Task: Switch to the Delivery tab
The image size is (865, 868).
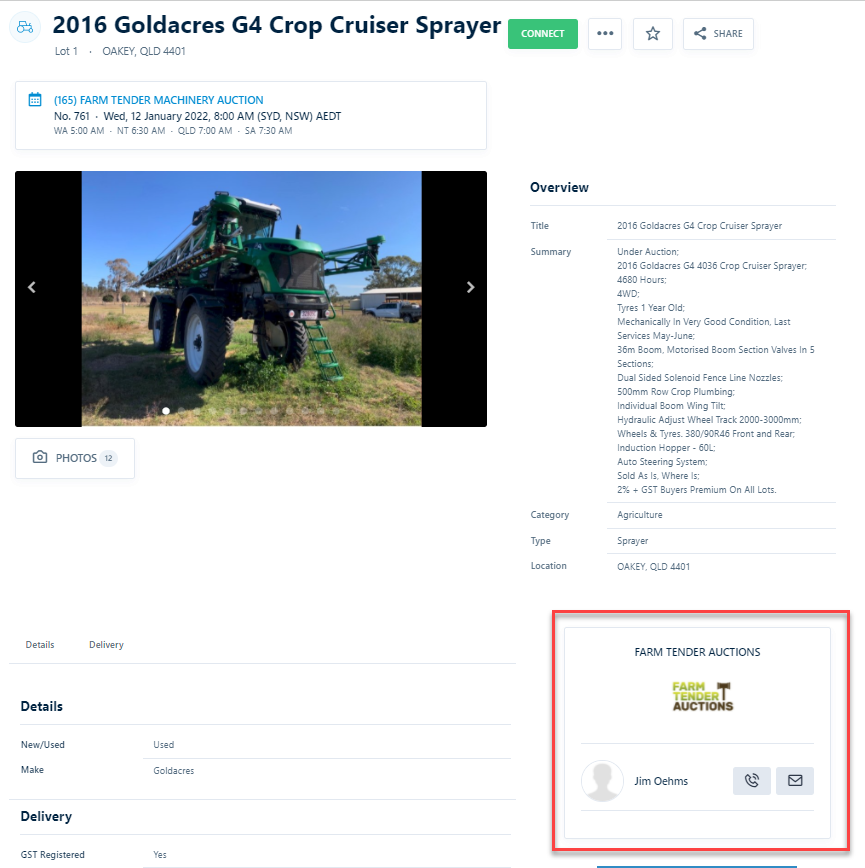Action: point(106,645)
